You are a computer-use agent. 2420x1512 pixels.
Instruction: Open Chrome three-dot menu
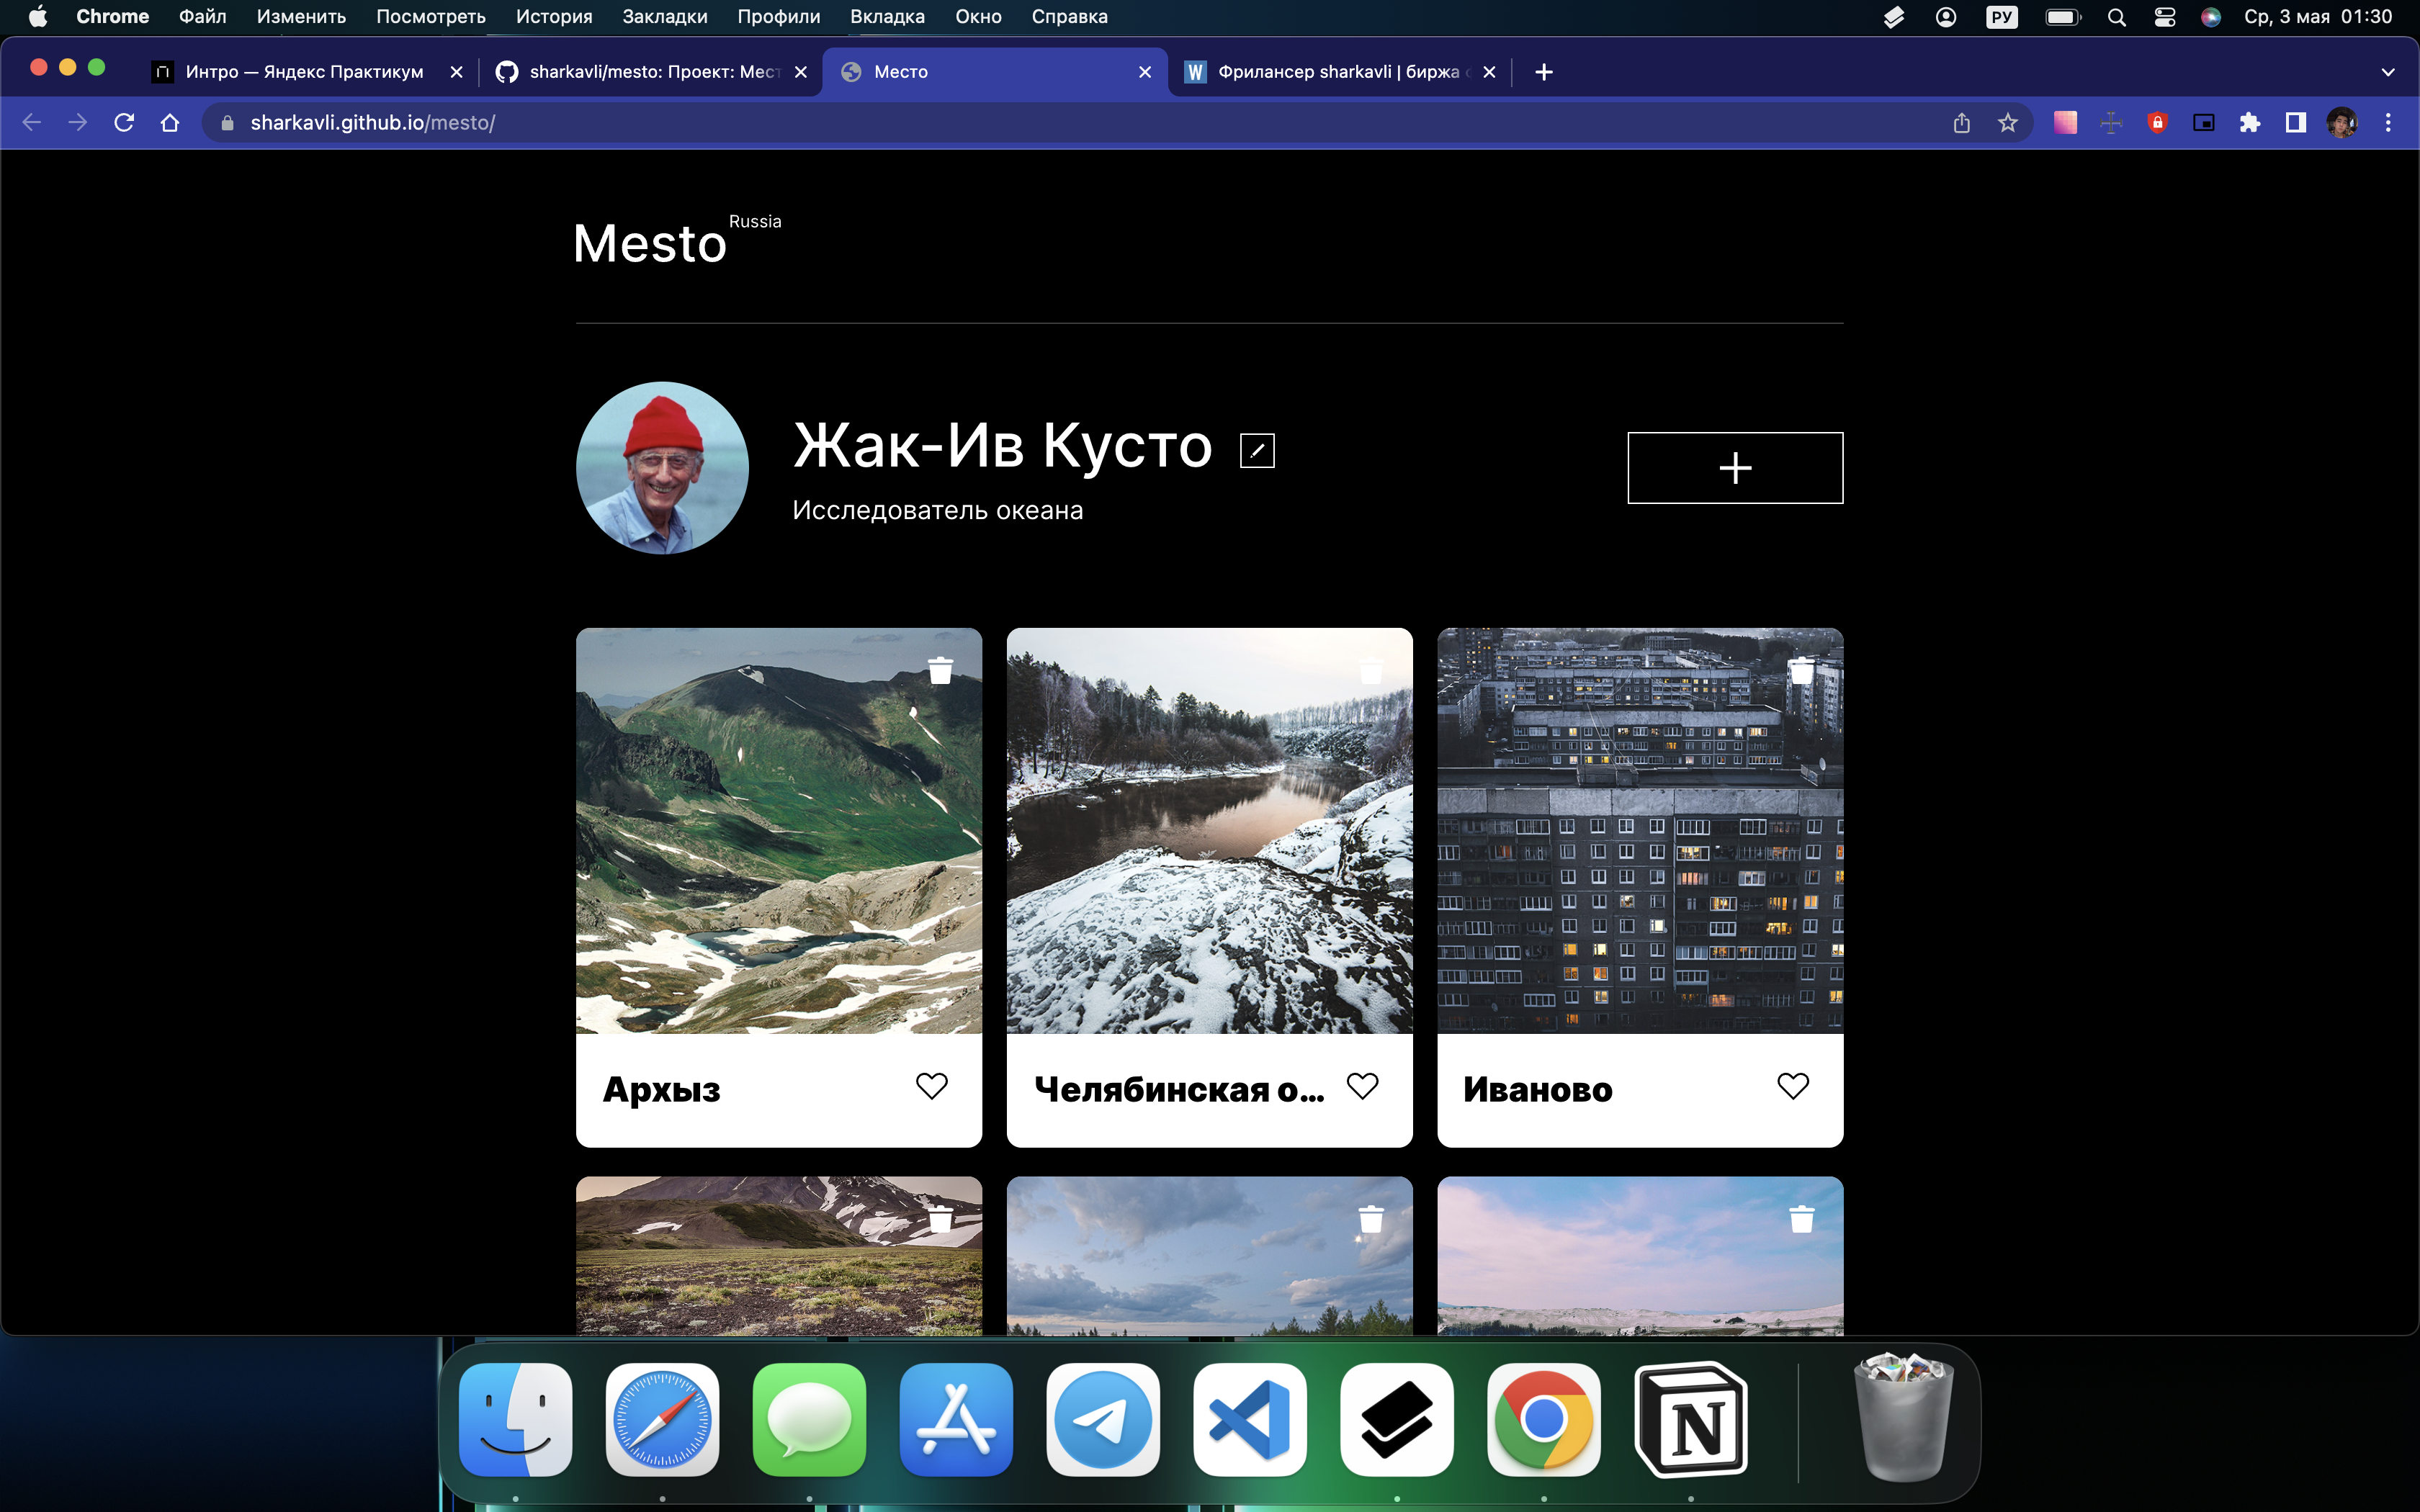click(2388, 123)
